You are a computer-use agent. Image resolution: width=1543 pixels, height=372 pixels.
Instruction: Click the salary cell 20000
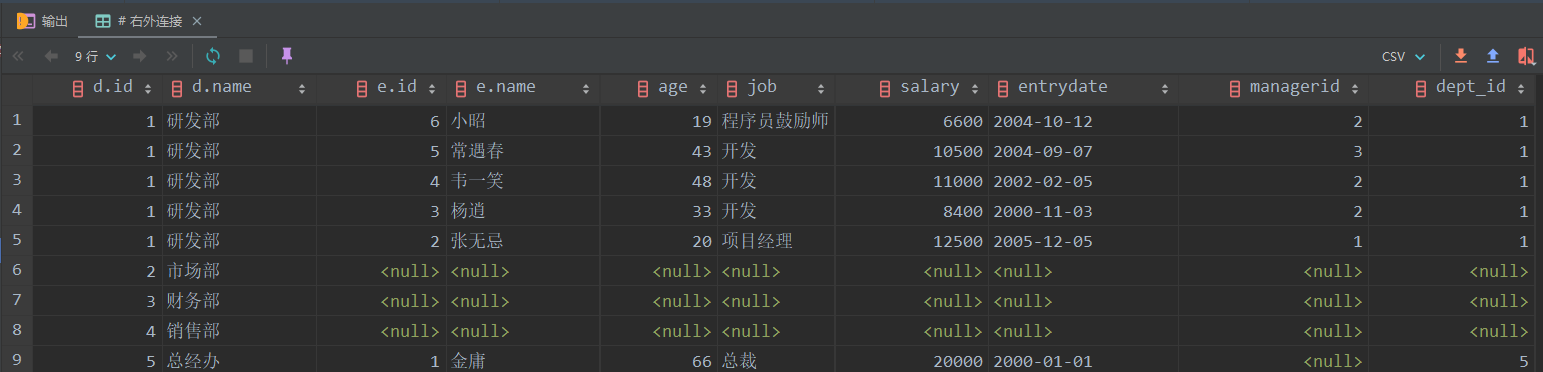(x=911, y=361)
